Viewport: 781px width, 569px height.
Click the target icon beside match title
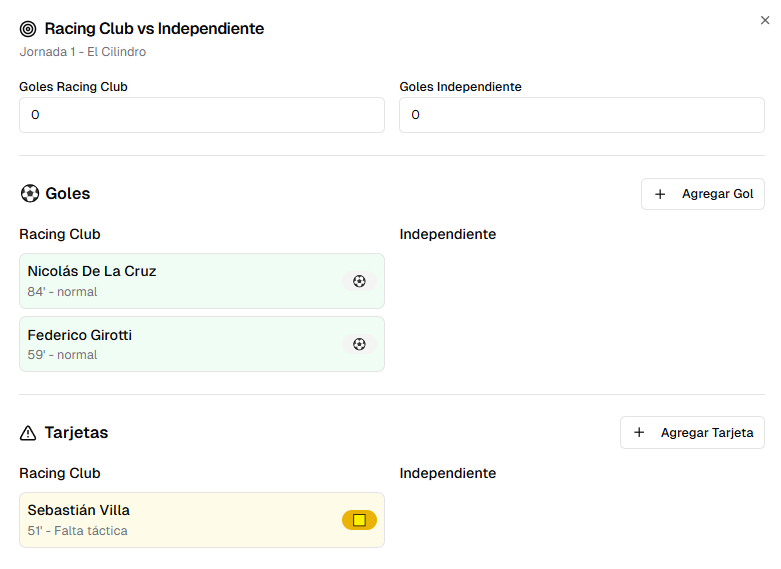[x=28, y=29]
